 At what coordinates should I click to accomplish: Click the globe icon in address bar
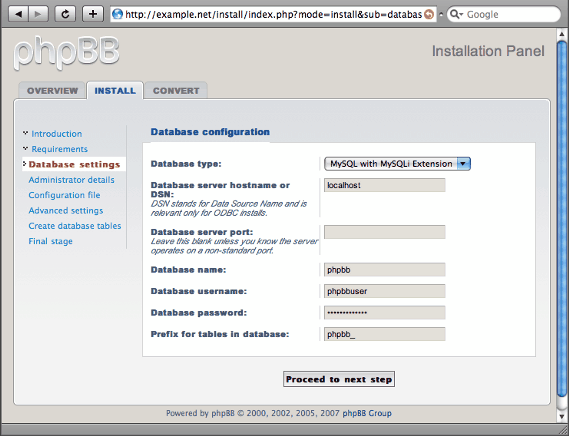tap(117, 14)
